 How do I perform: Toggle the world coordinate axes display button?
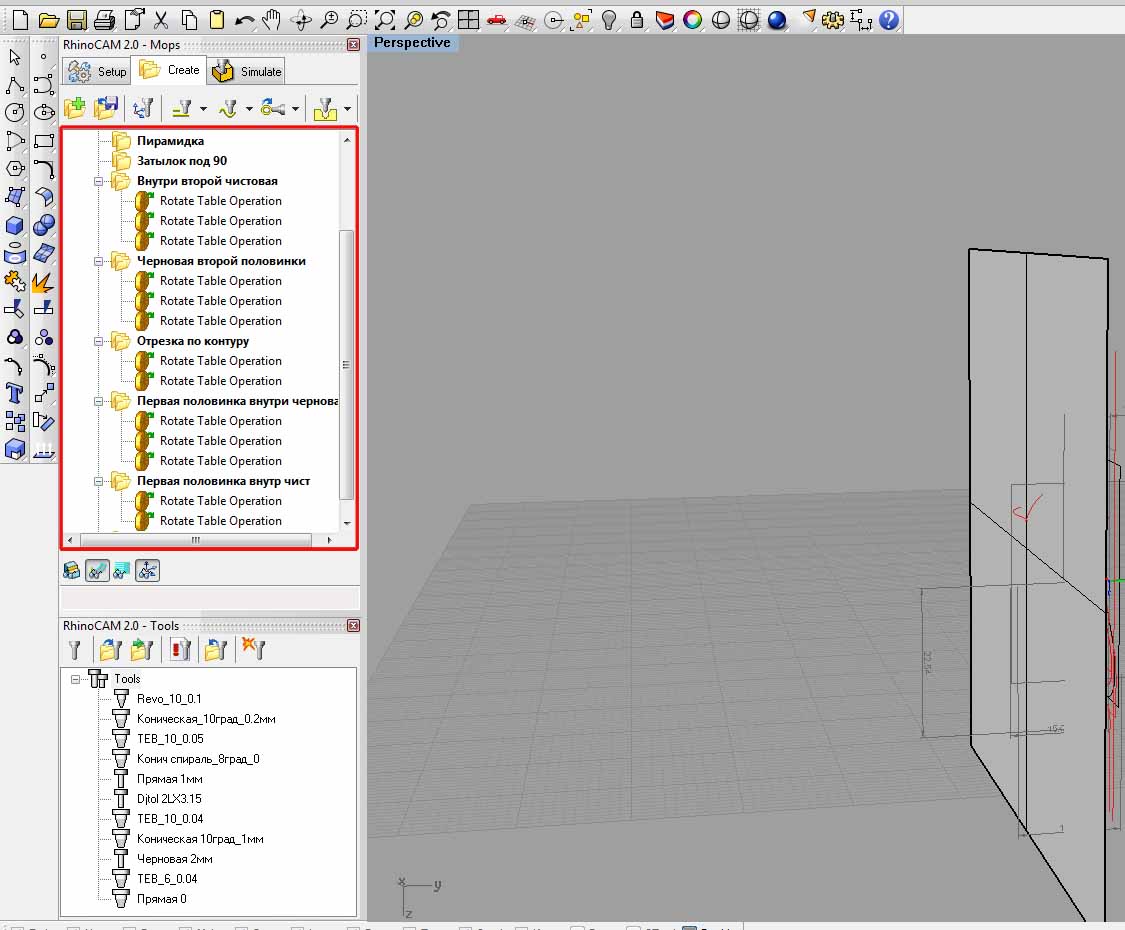click(146, 570)
